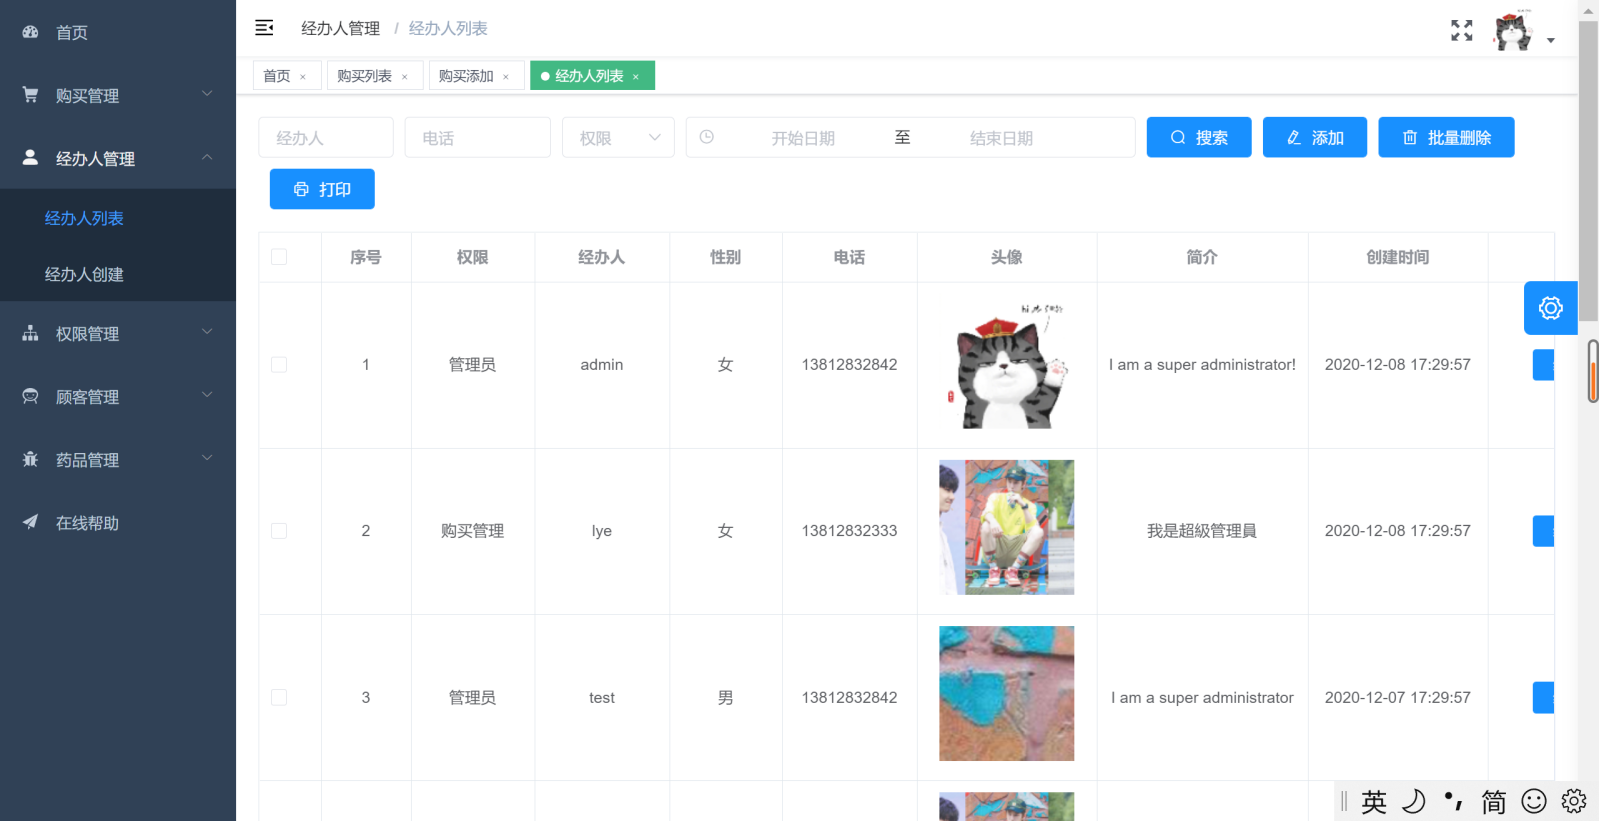
Task: Click the 添加 add button
Action: tap(1315, 137)
